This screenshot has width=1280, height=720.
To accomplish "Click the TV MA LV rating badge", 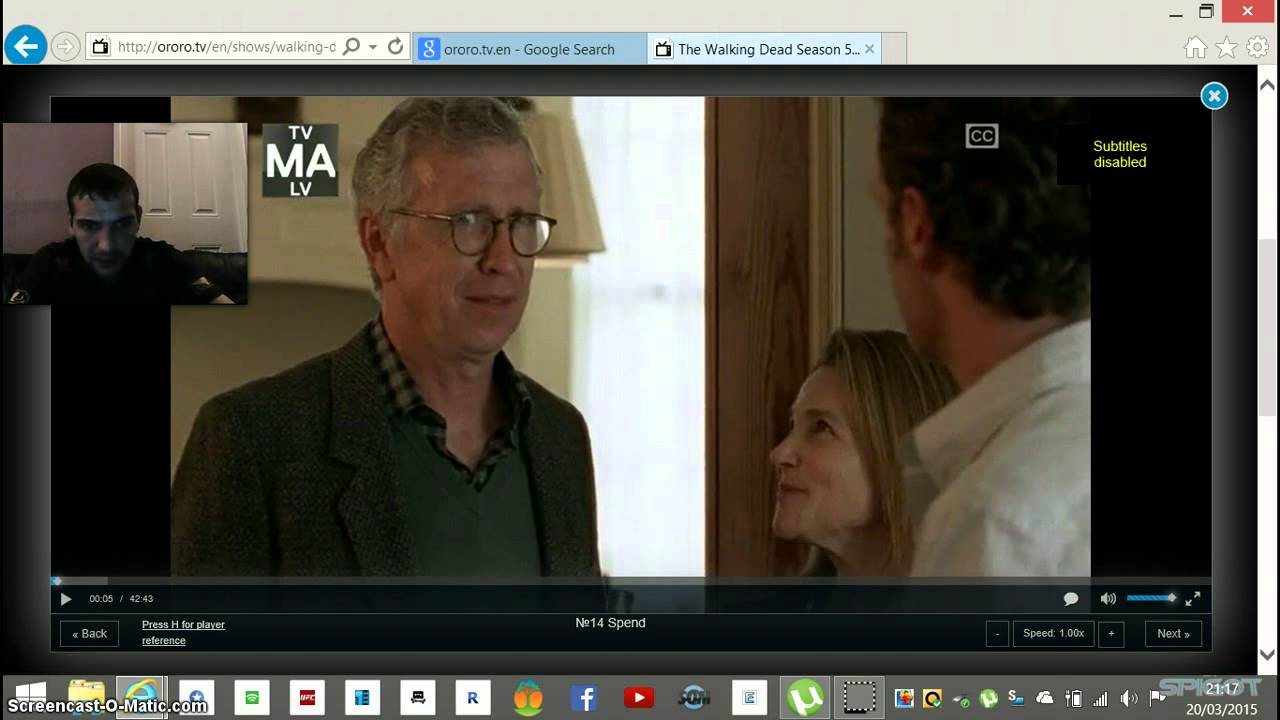I will coord(300,160).
